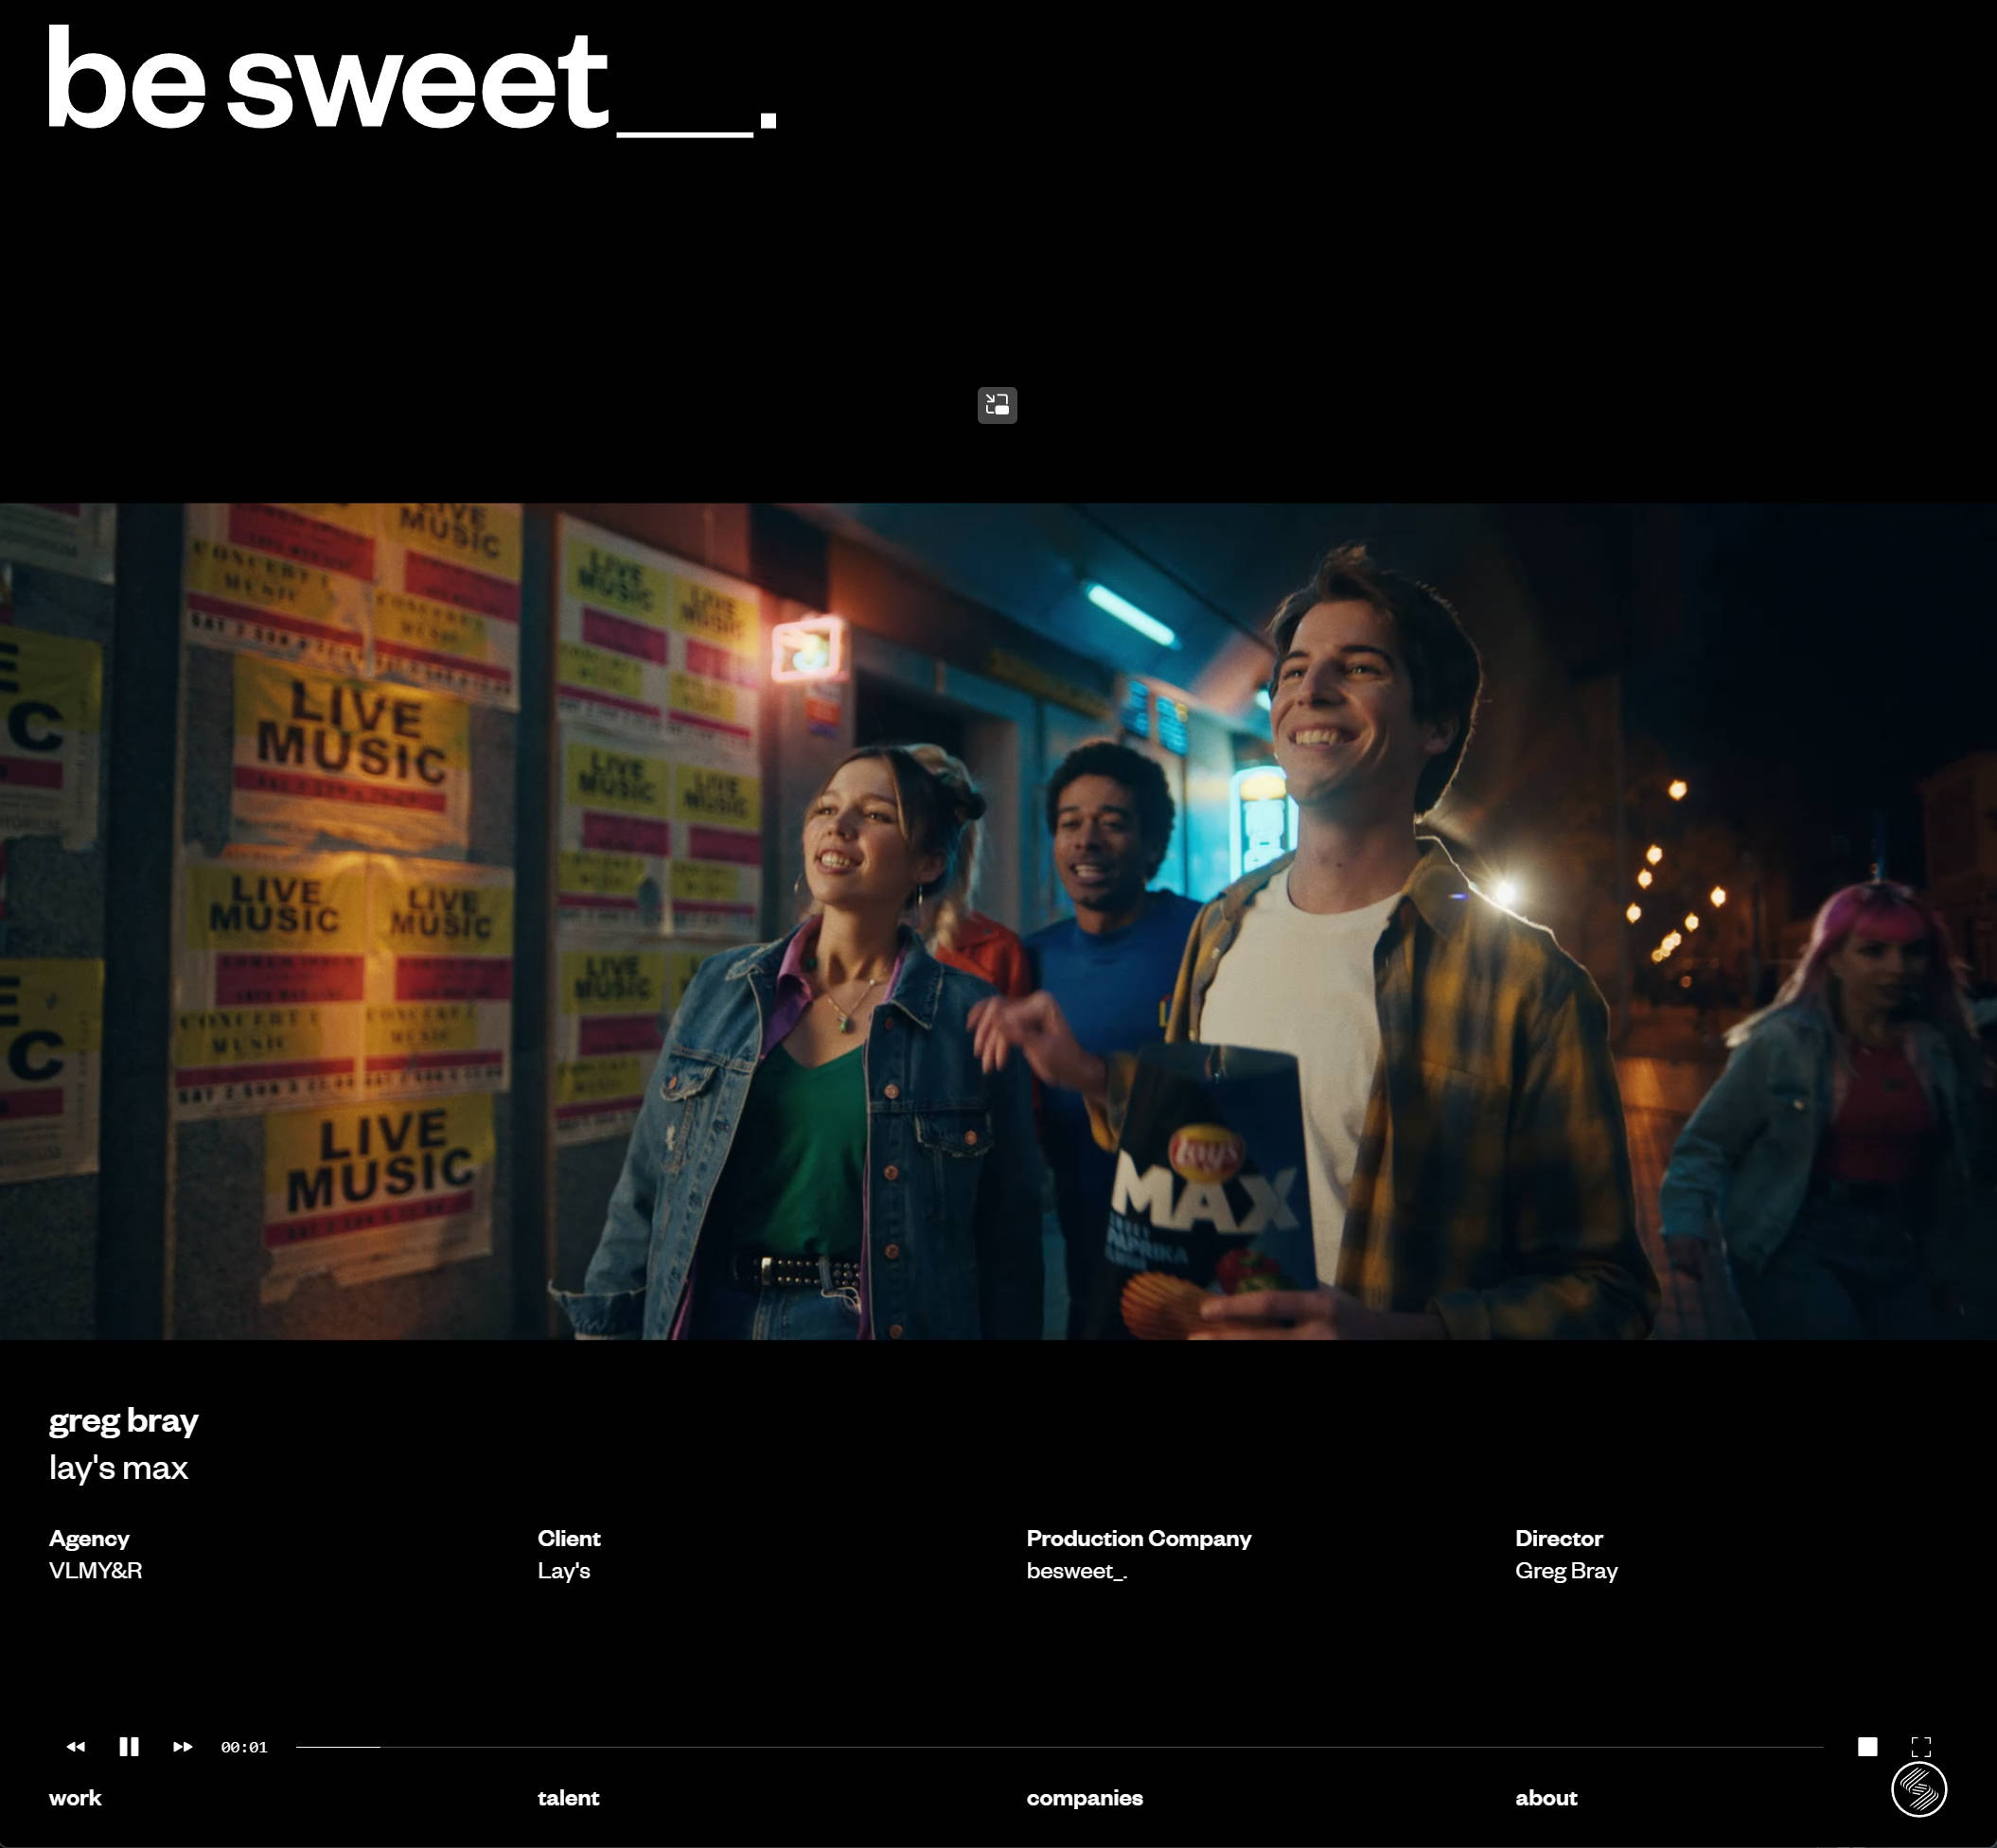Go to the be sweet homepage logo
The width and height of the screenshot is (1997, 1848).
pos(411,80)
